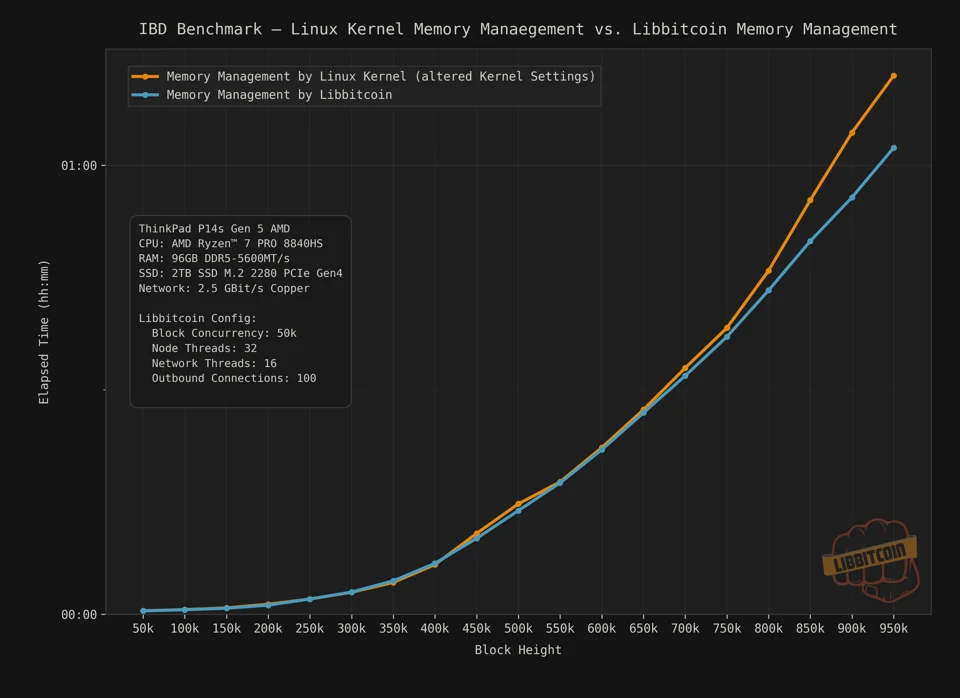Click the "950k" x-axis tick label
960x698 pixels.
[893, 628]
